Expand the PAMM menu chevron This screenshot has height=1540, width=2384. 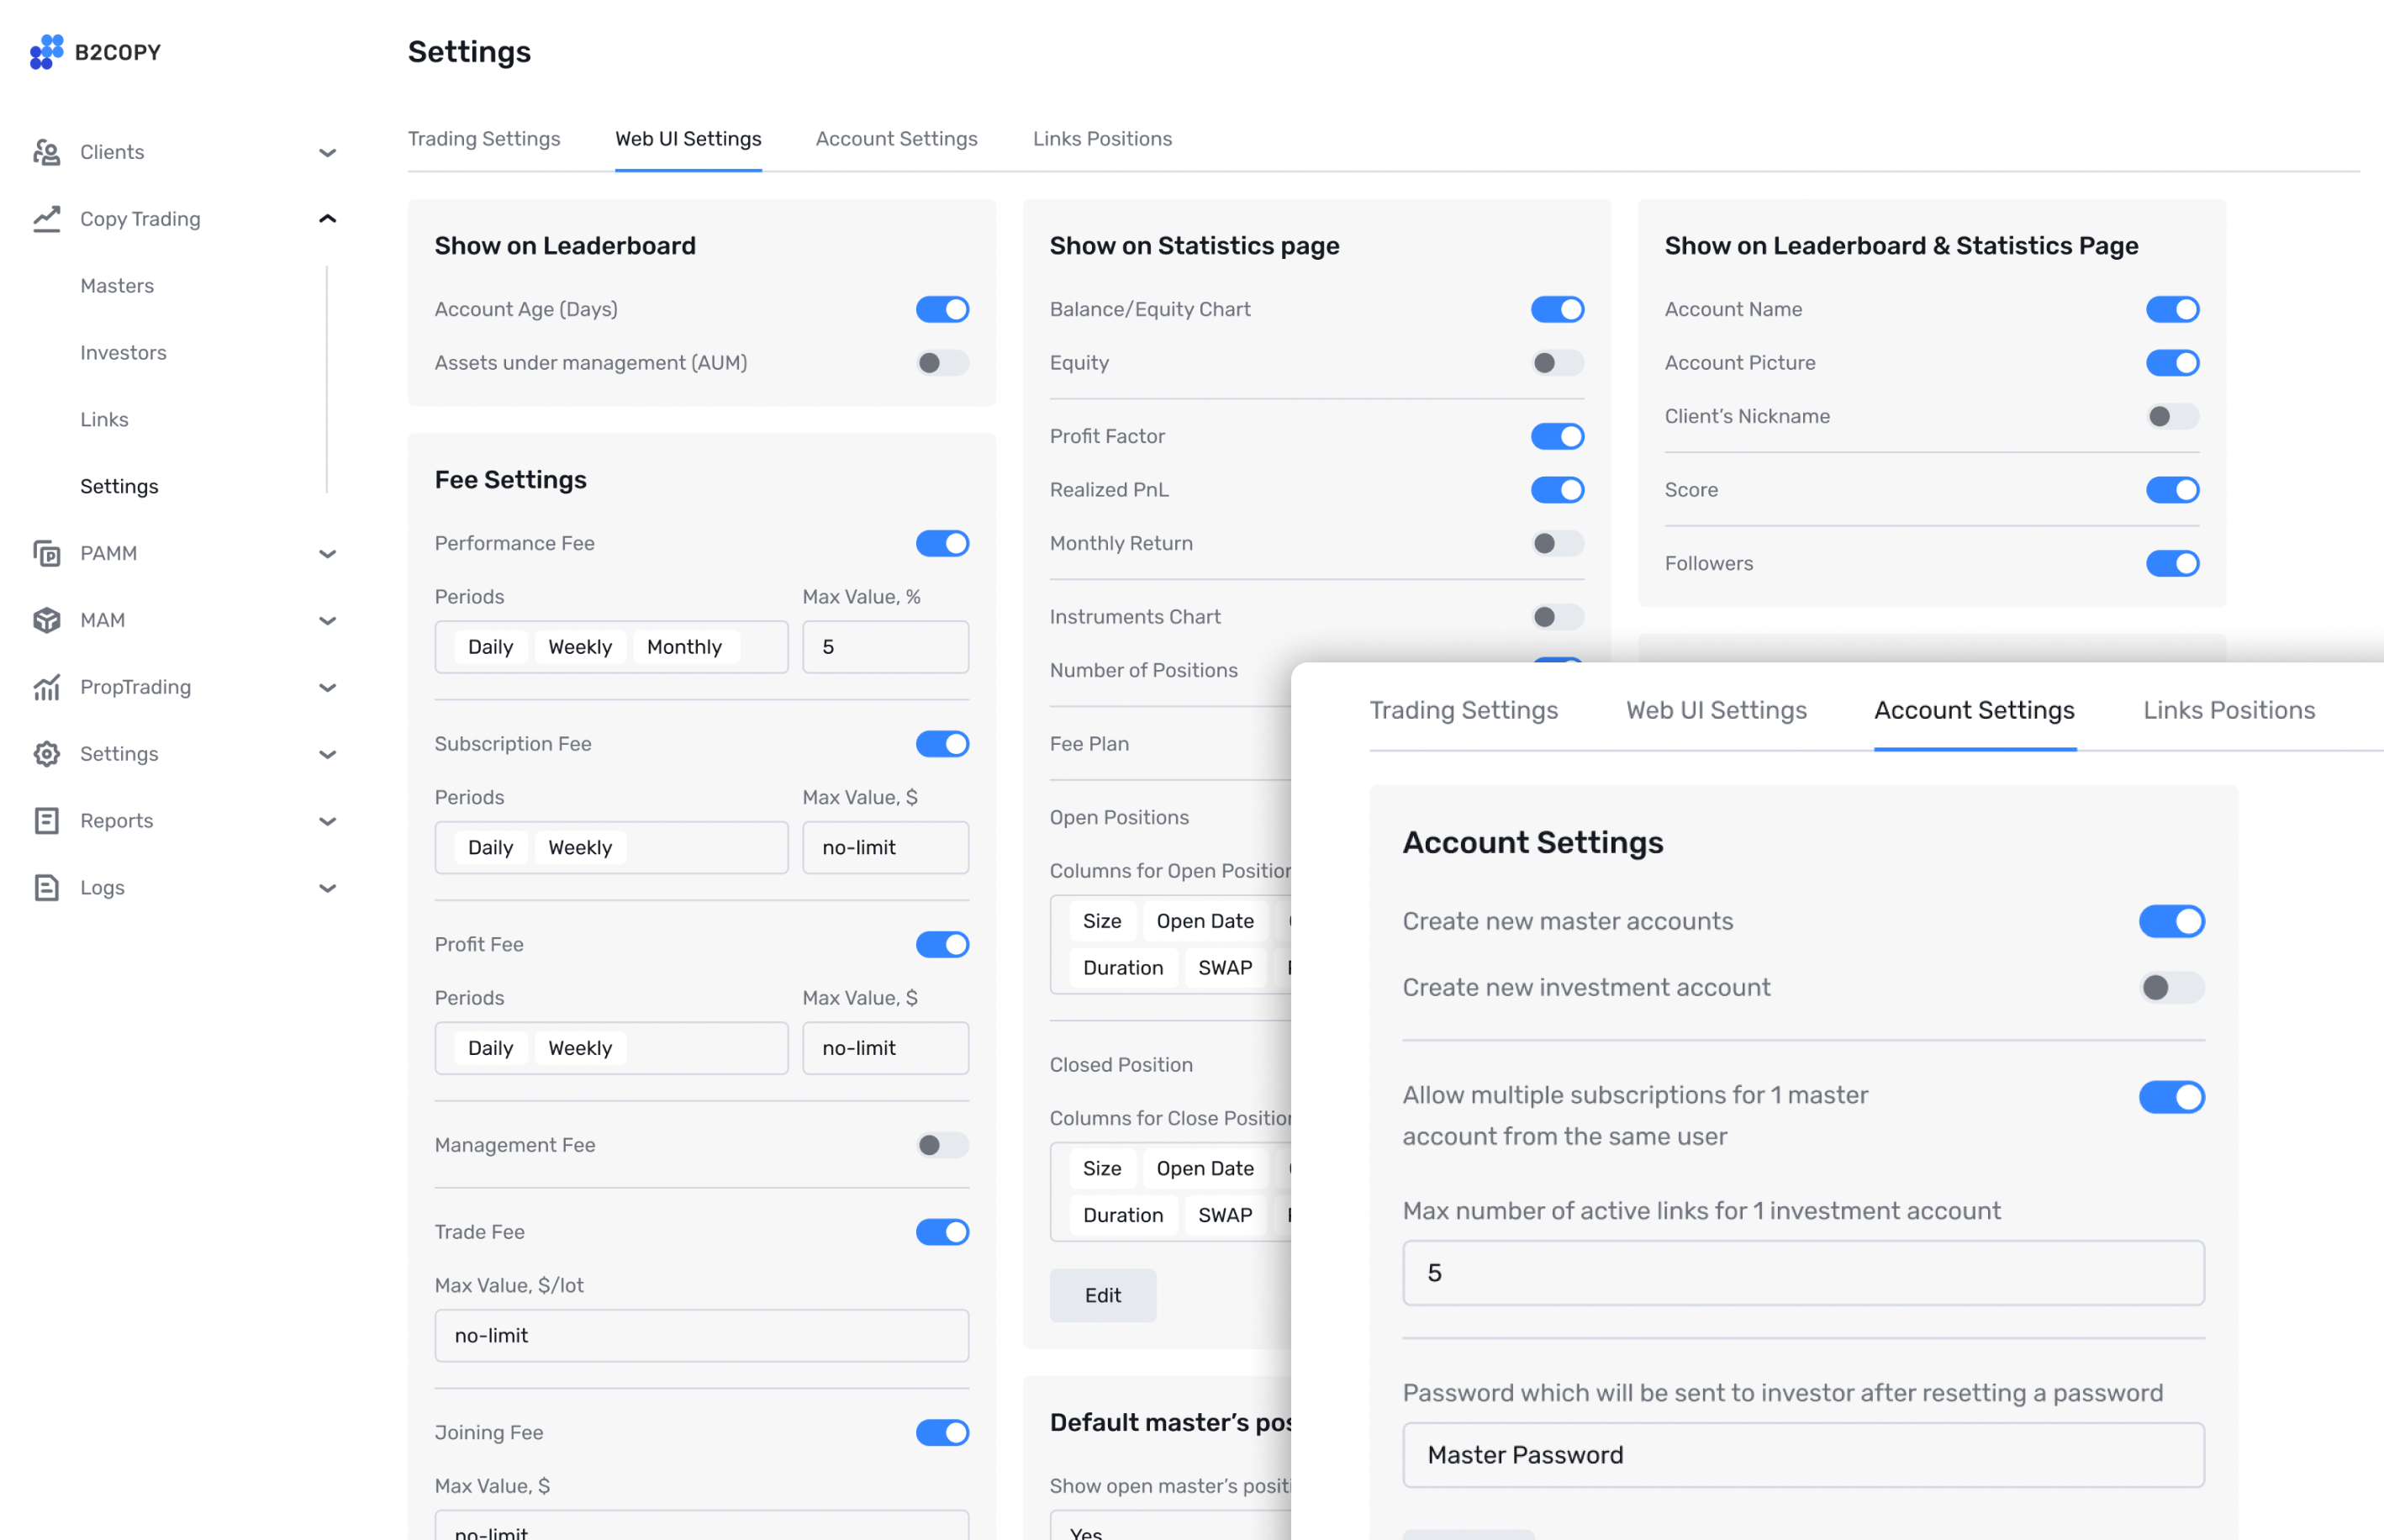pyautogui.click(x=328, y=553)
